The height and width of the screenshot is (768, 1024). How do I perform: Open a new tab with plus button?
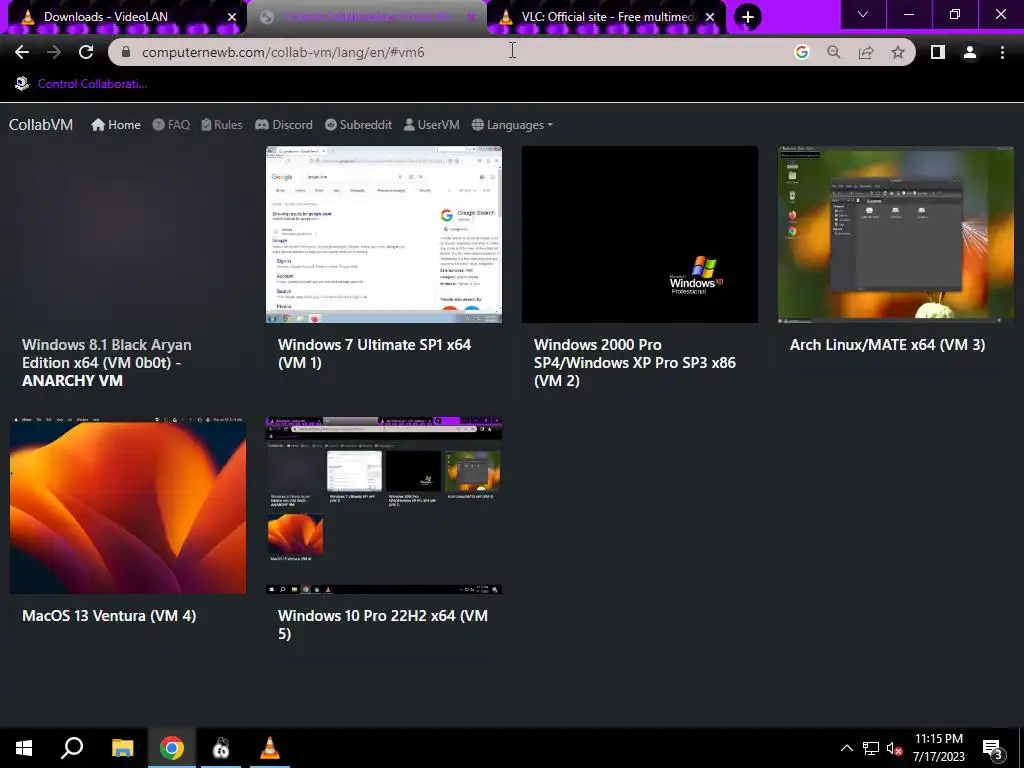[748, 16]
